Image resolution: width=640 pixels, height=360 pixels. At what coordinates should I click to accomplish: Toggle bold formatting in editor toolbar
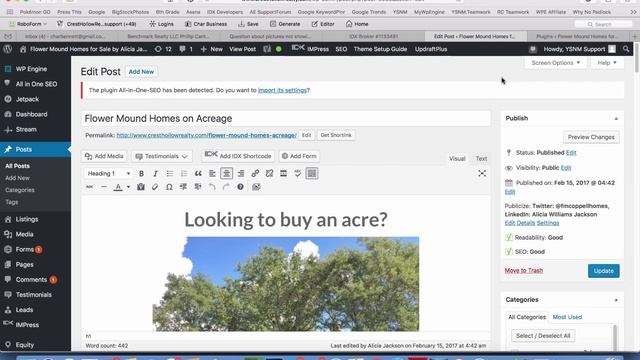point(141,173)
